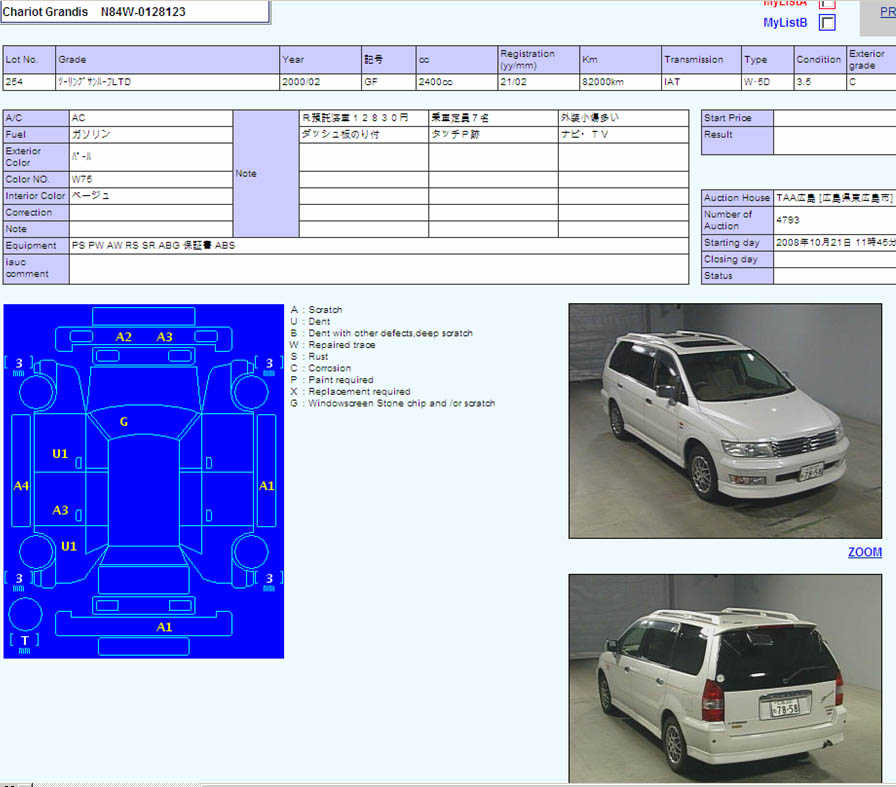Select mileage 82000km cell
The height and width of the screenshot is (787, 896).
[620, 82]
